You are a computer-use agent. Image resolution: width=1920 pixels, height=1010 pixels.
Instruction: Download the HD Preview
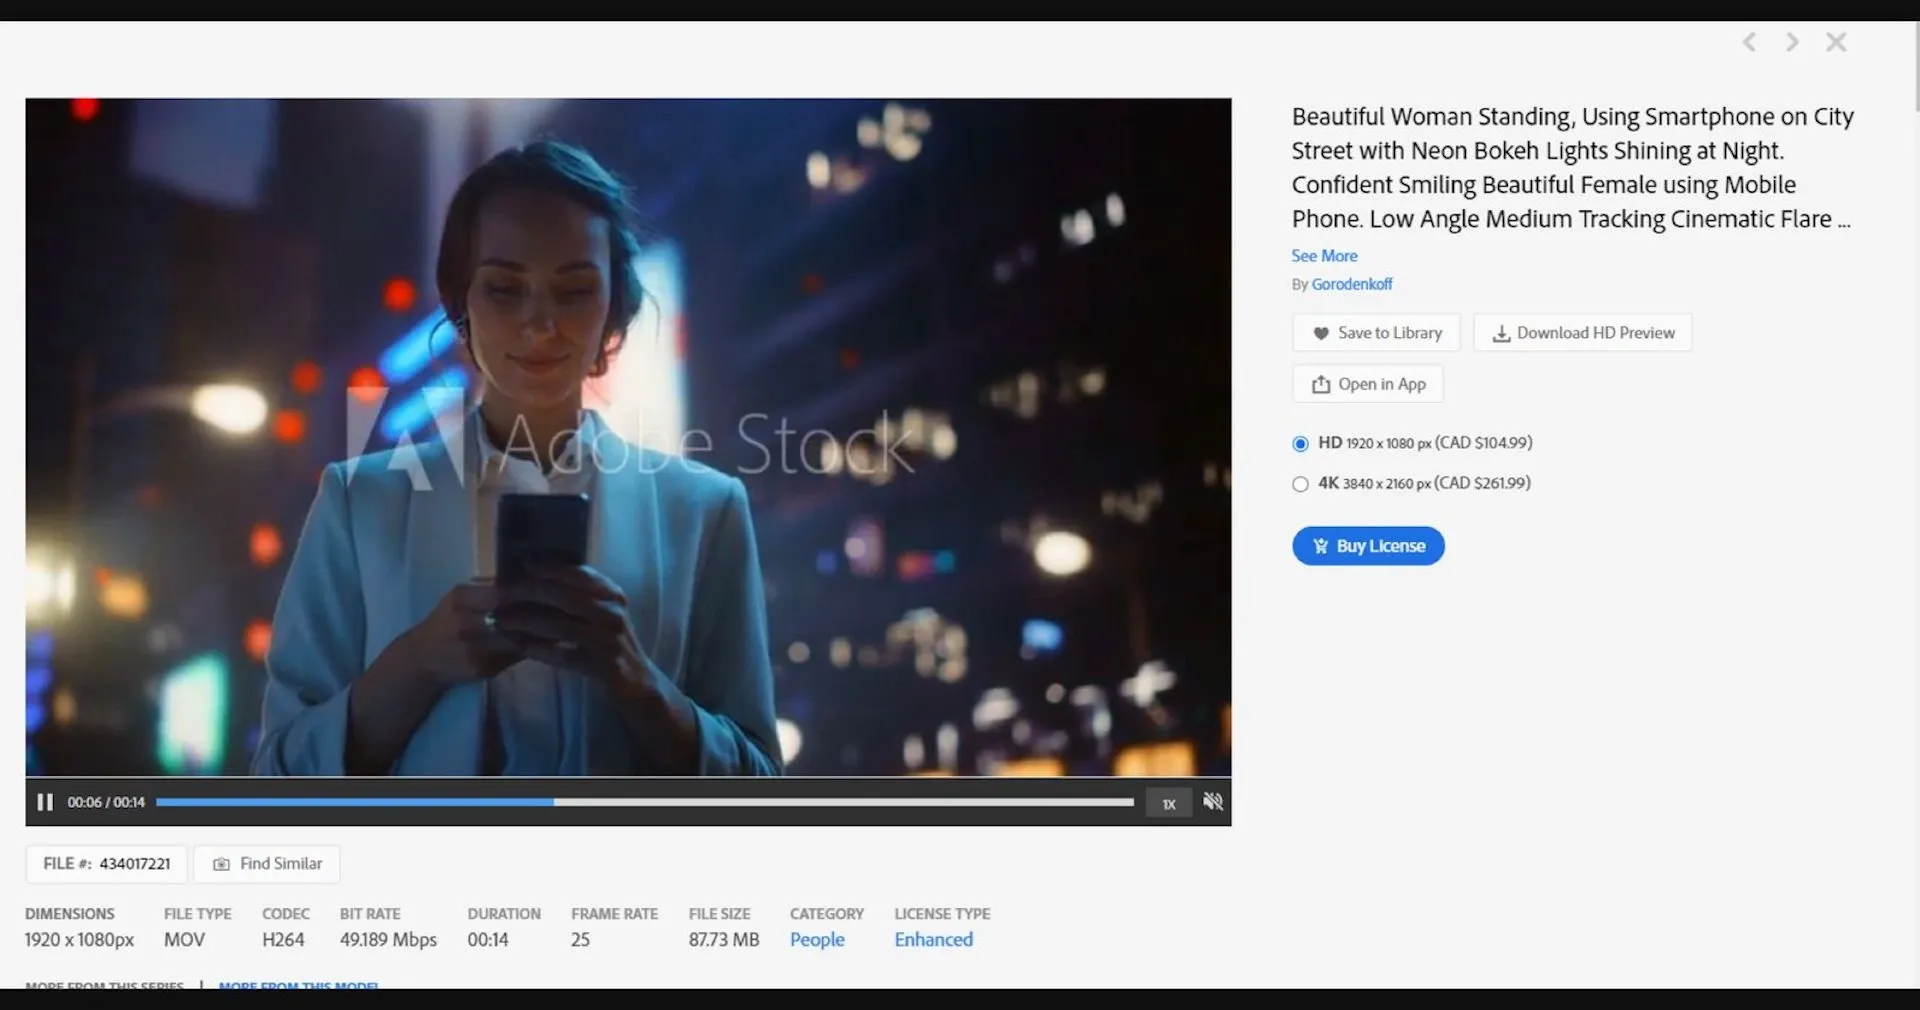(x=1582, y=333)
